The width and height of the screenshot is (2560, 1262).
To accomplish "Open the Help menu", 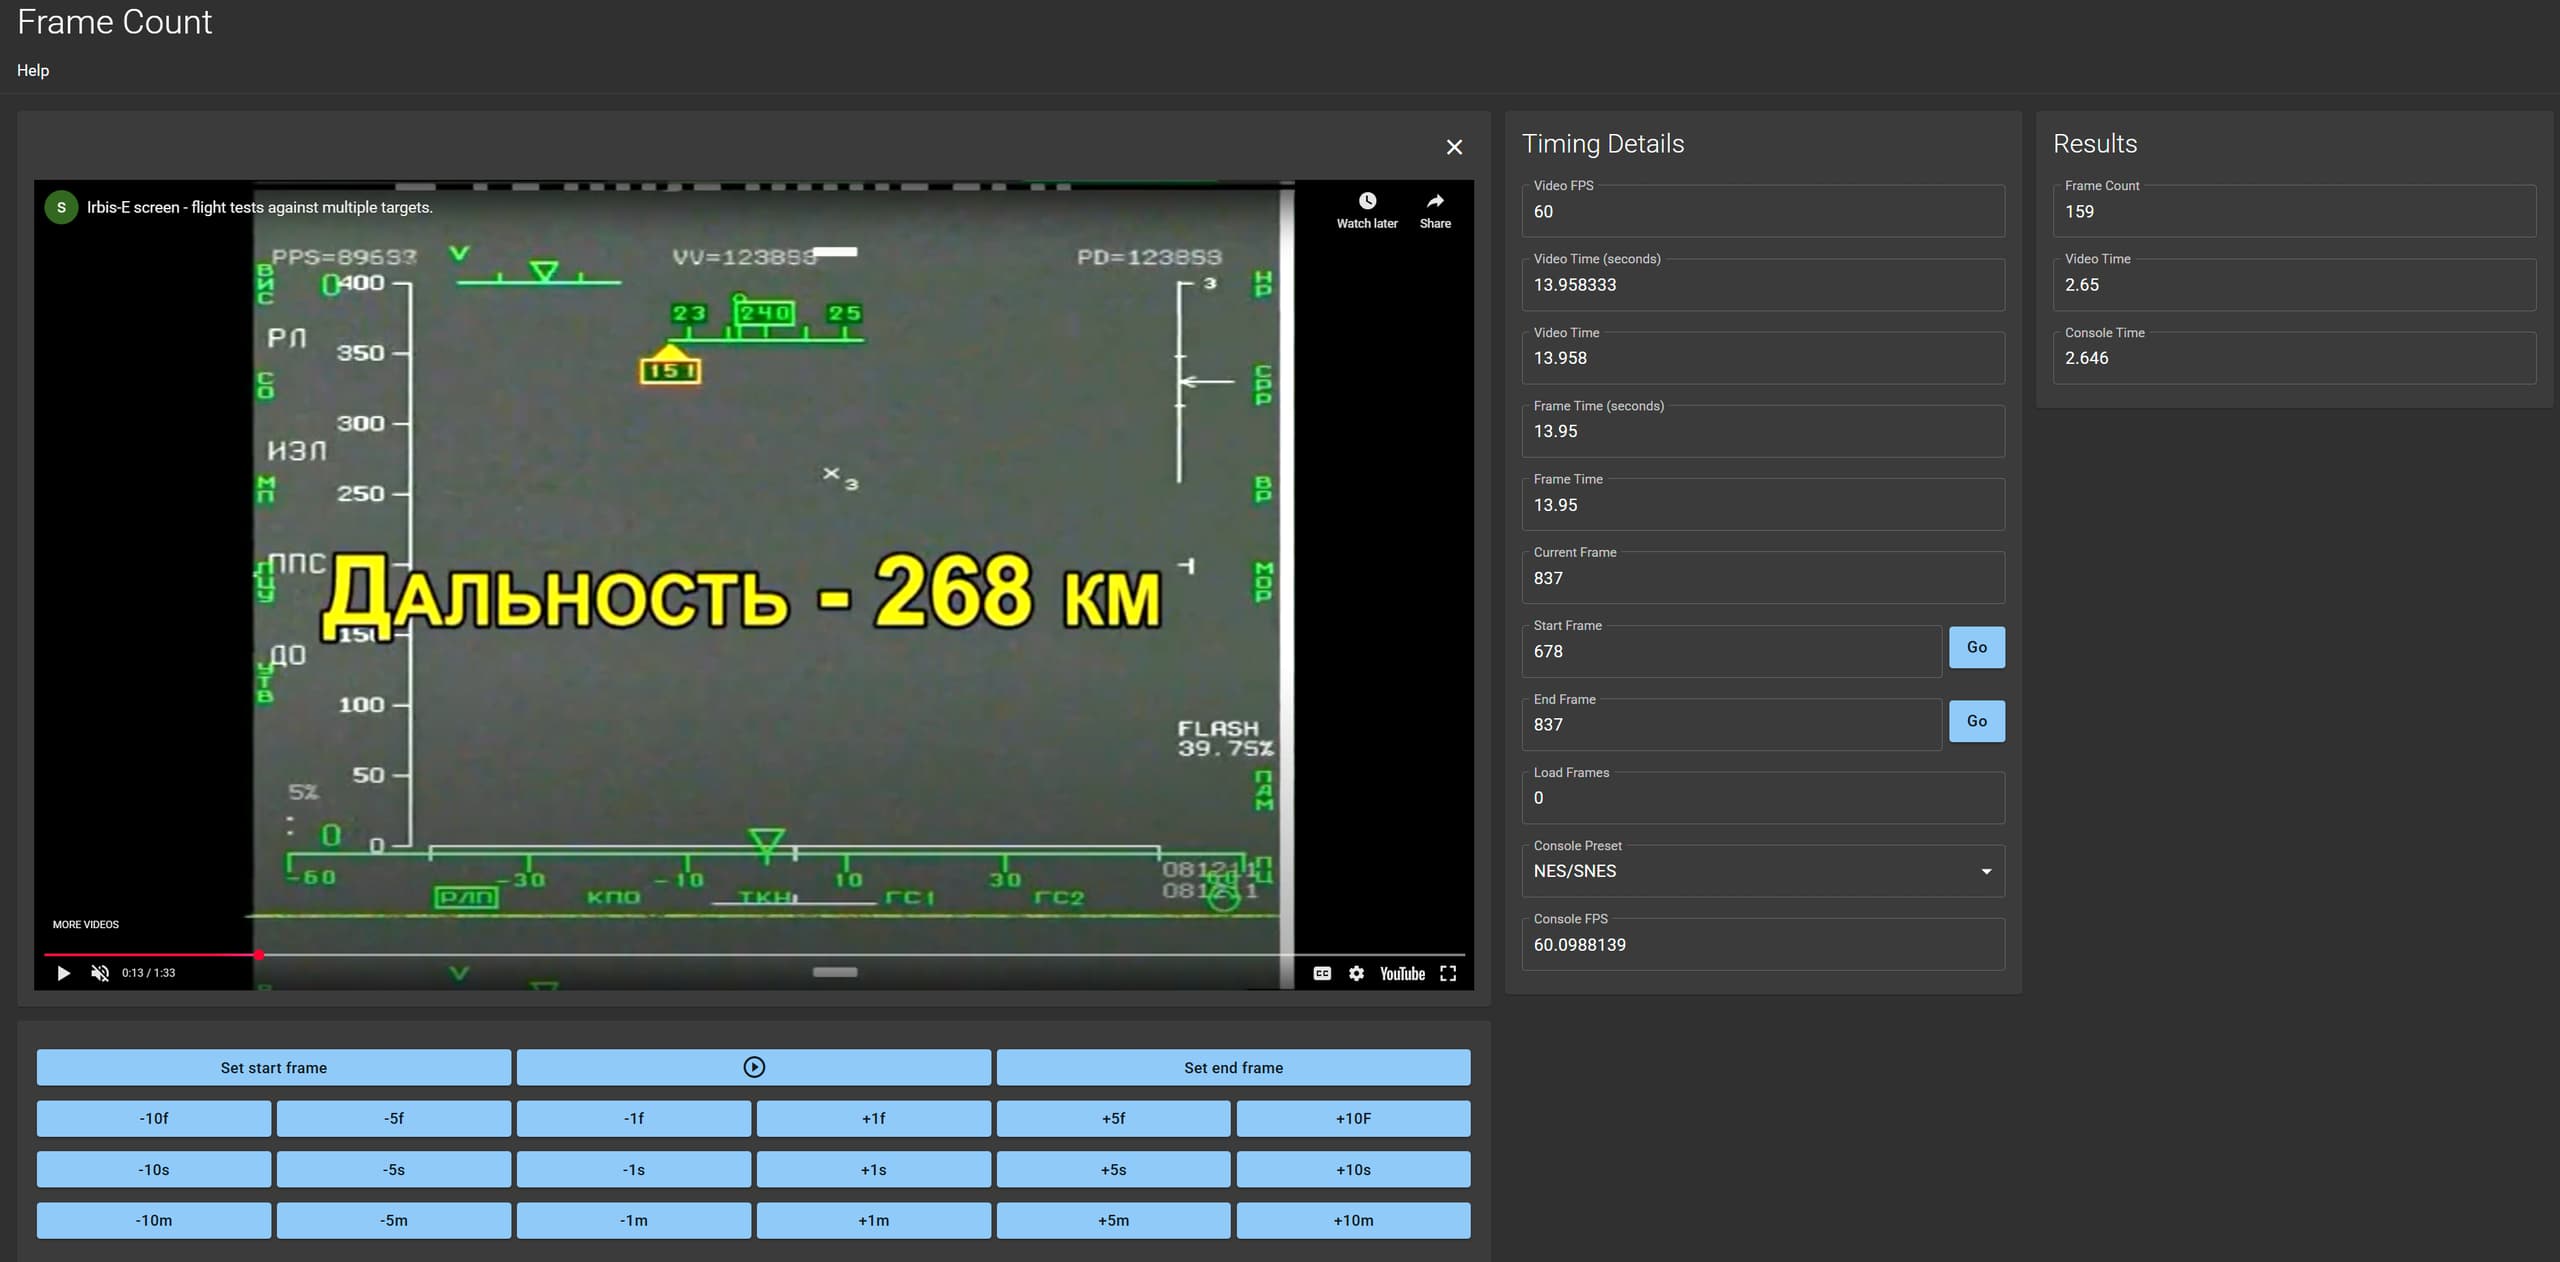I will tap(33, 70).
